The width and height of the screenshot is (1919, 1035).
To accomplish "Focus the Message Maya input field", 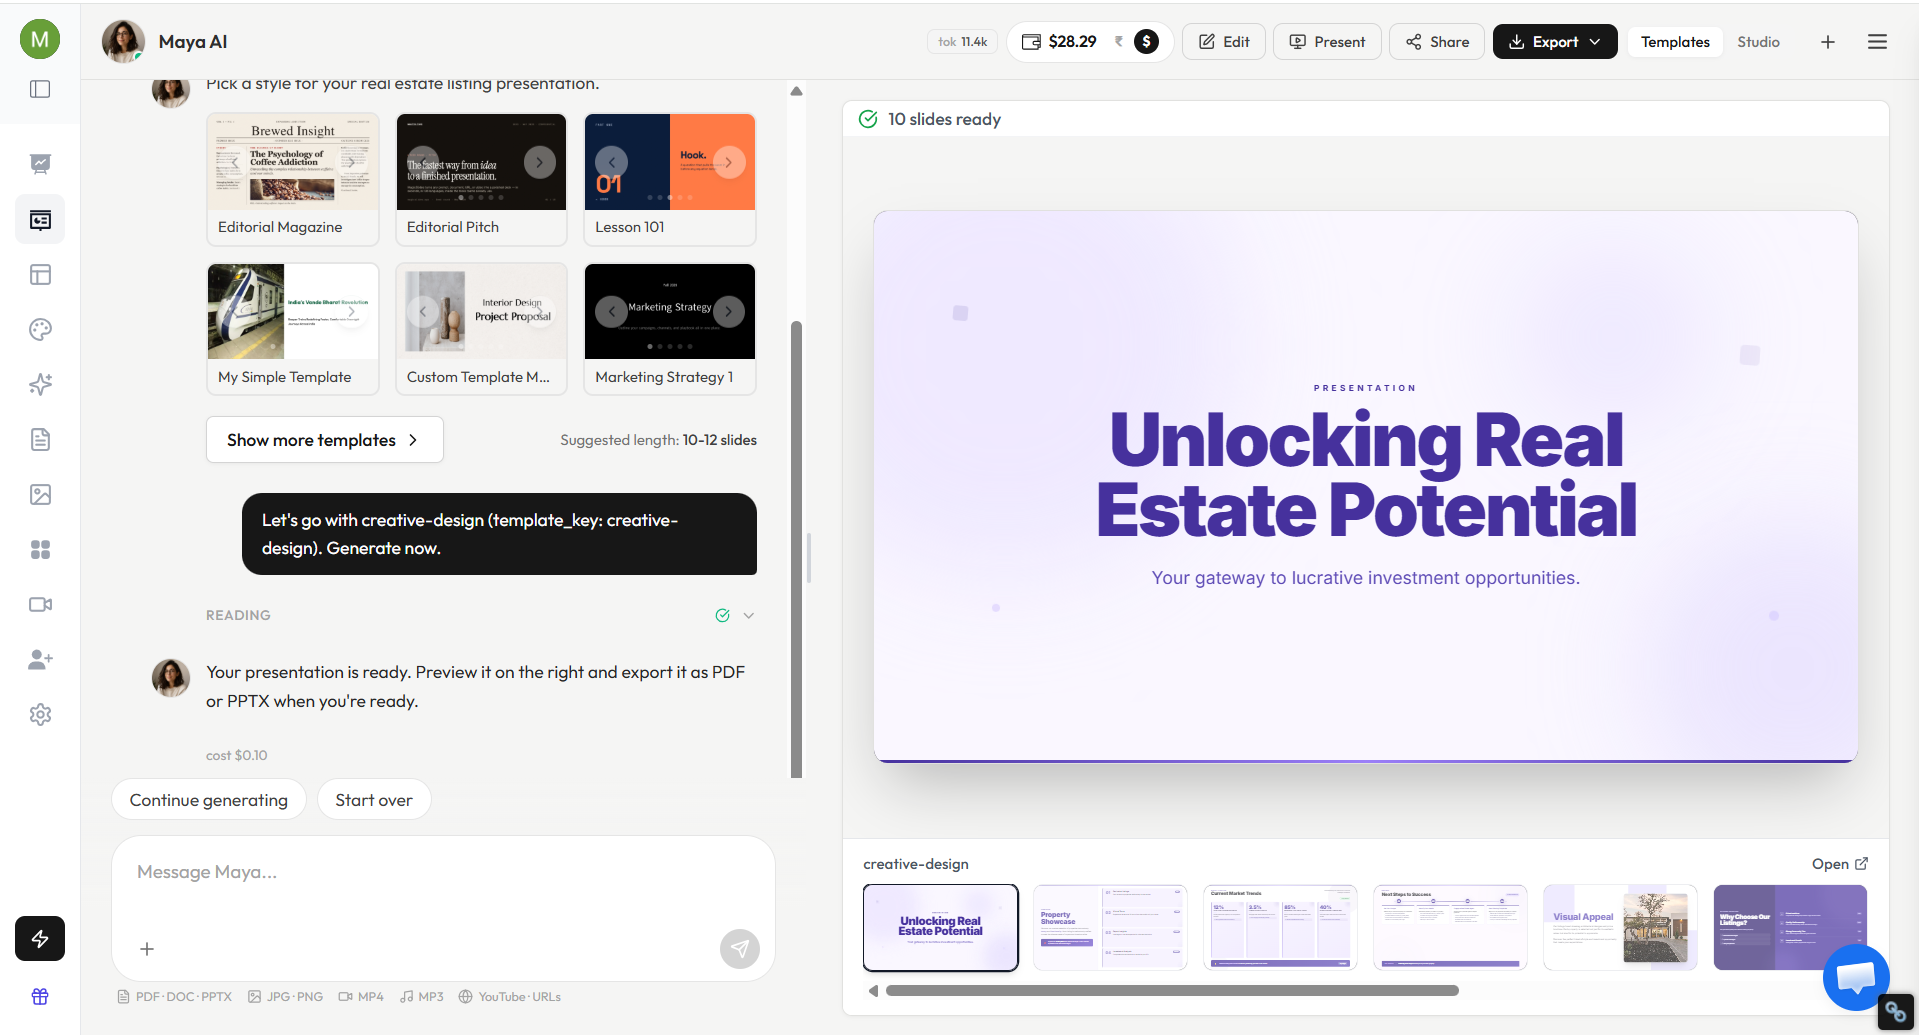I will click(443, 873).
